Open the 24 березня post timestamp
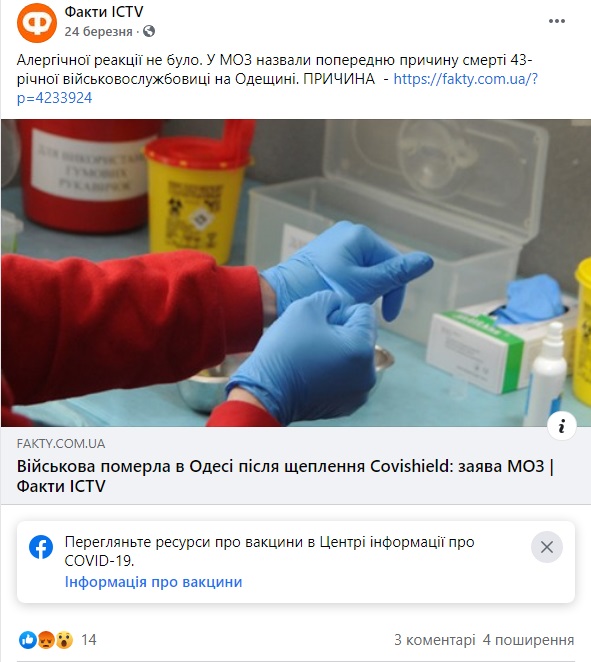 98,32
